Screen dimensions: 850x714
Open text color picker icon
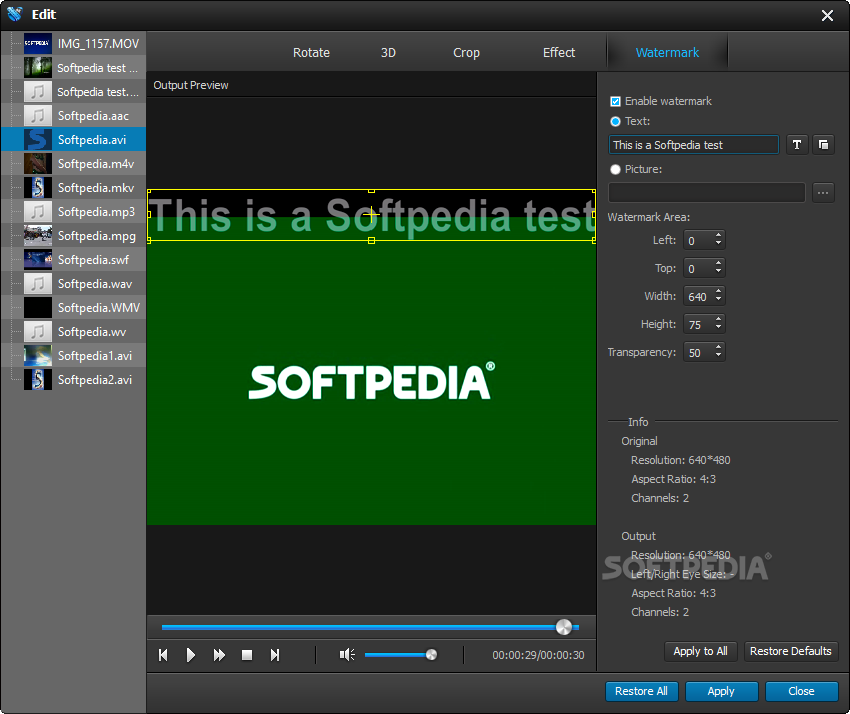(823, 145)
